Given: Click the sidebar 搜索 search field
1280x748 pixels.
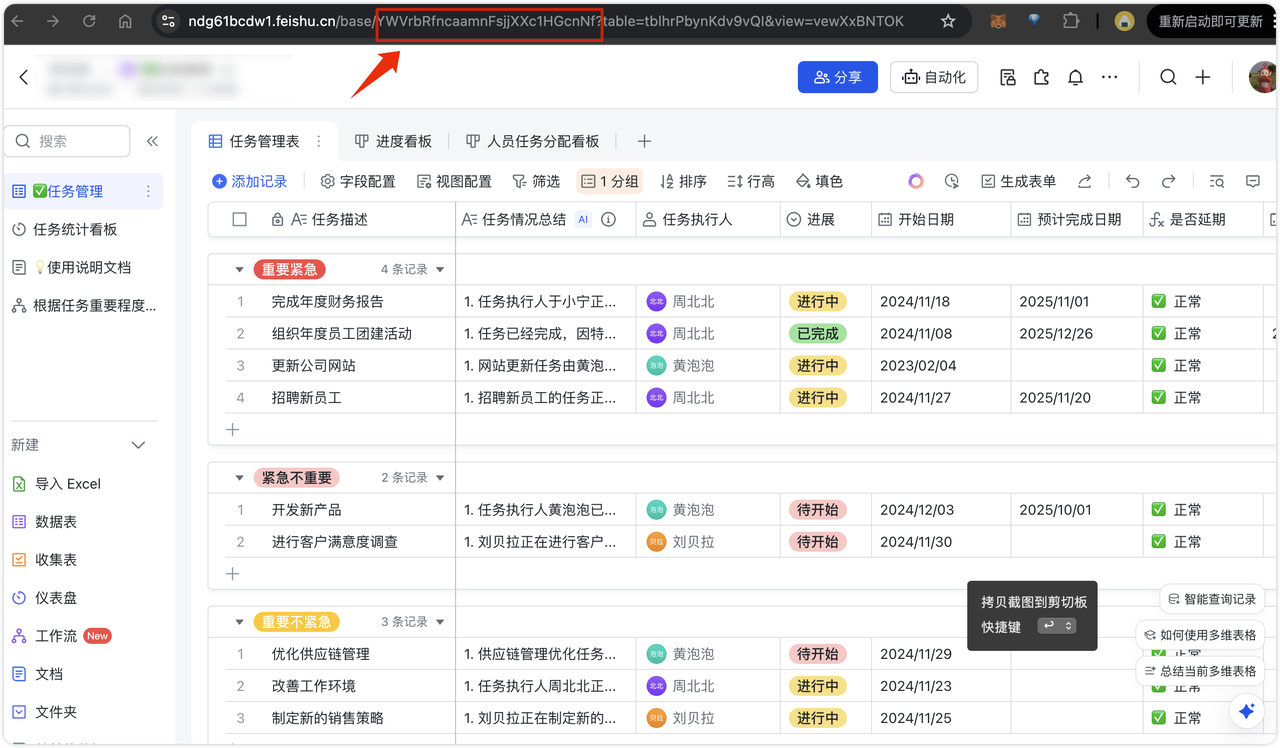Looking at the screenshot, I should tap(67, 141).
